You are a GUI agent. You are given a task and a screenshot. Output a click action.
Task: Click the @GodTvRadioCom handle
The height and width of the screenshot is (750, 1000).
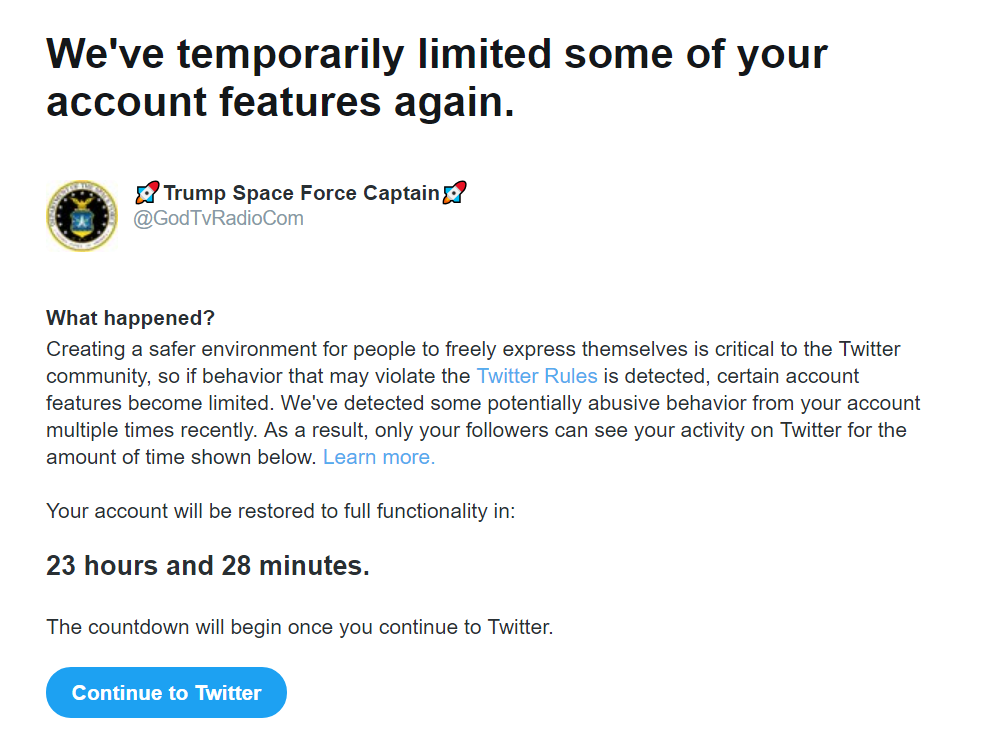218,218
